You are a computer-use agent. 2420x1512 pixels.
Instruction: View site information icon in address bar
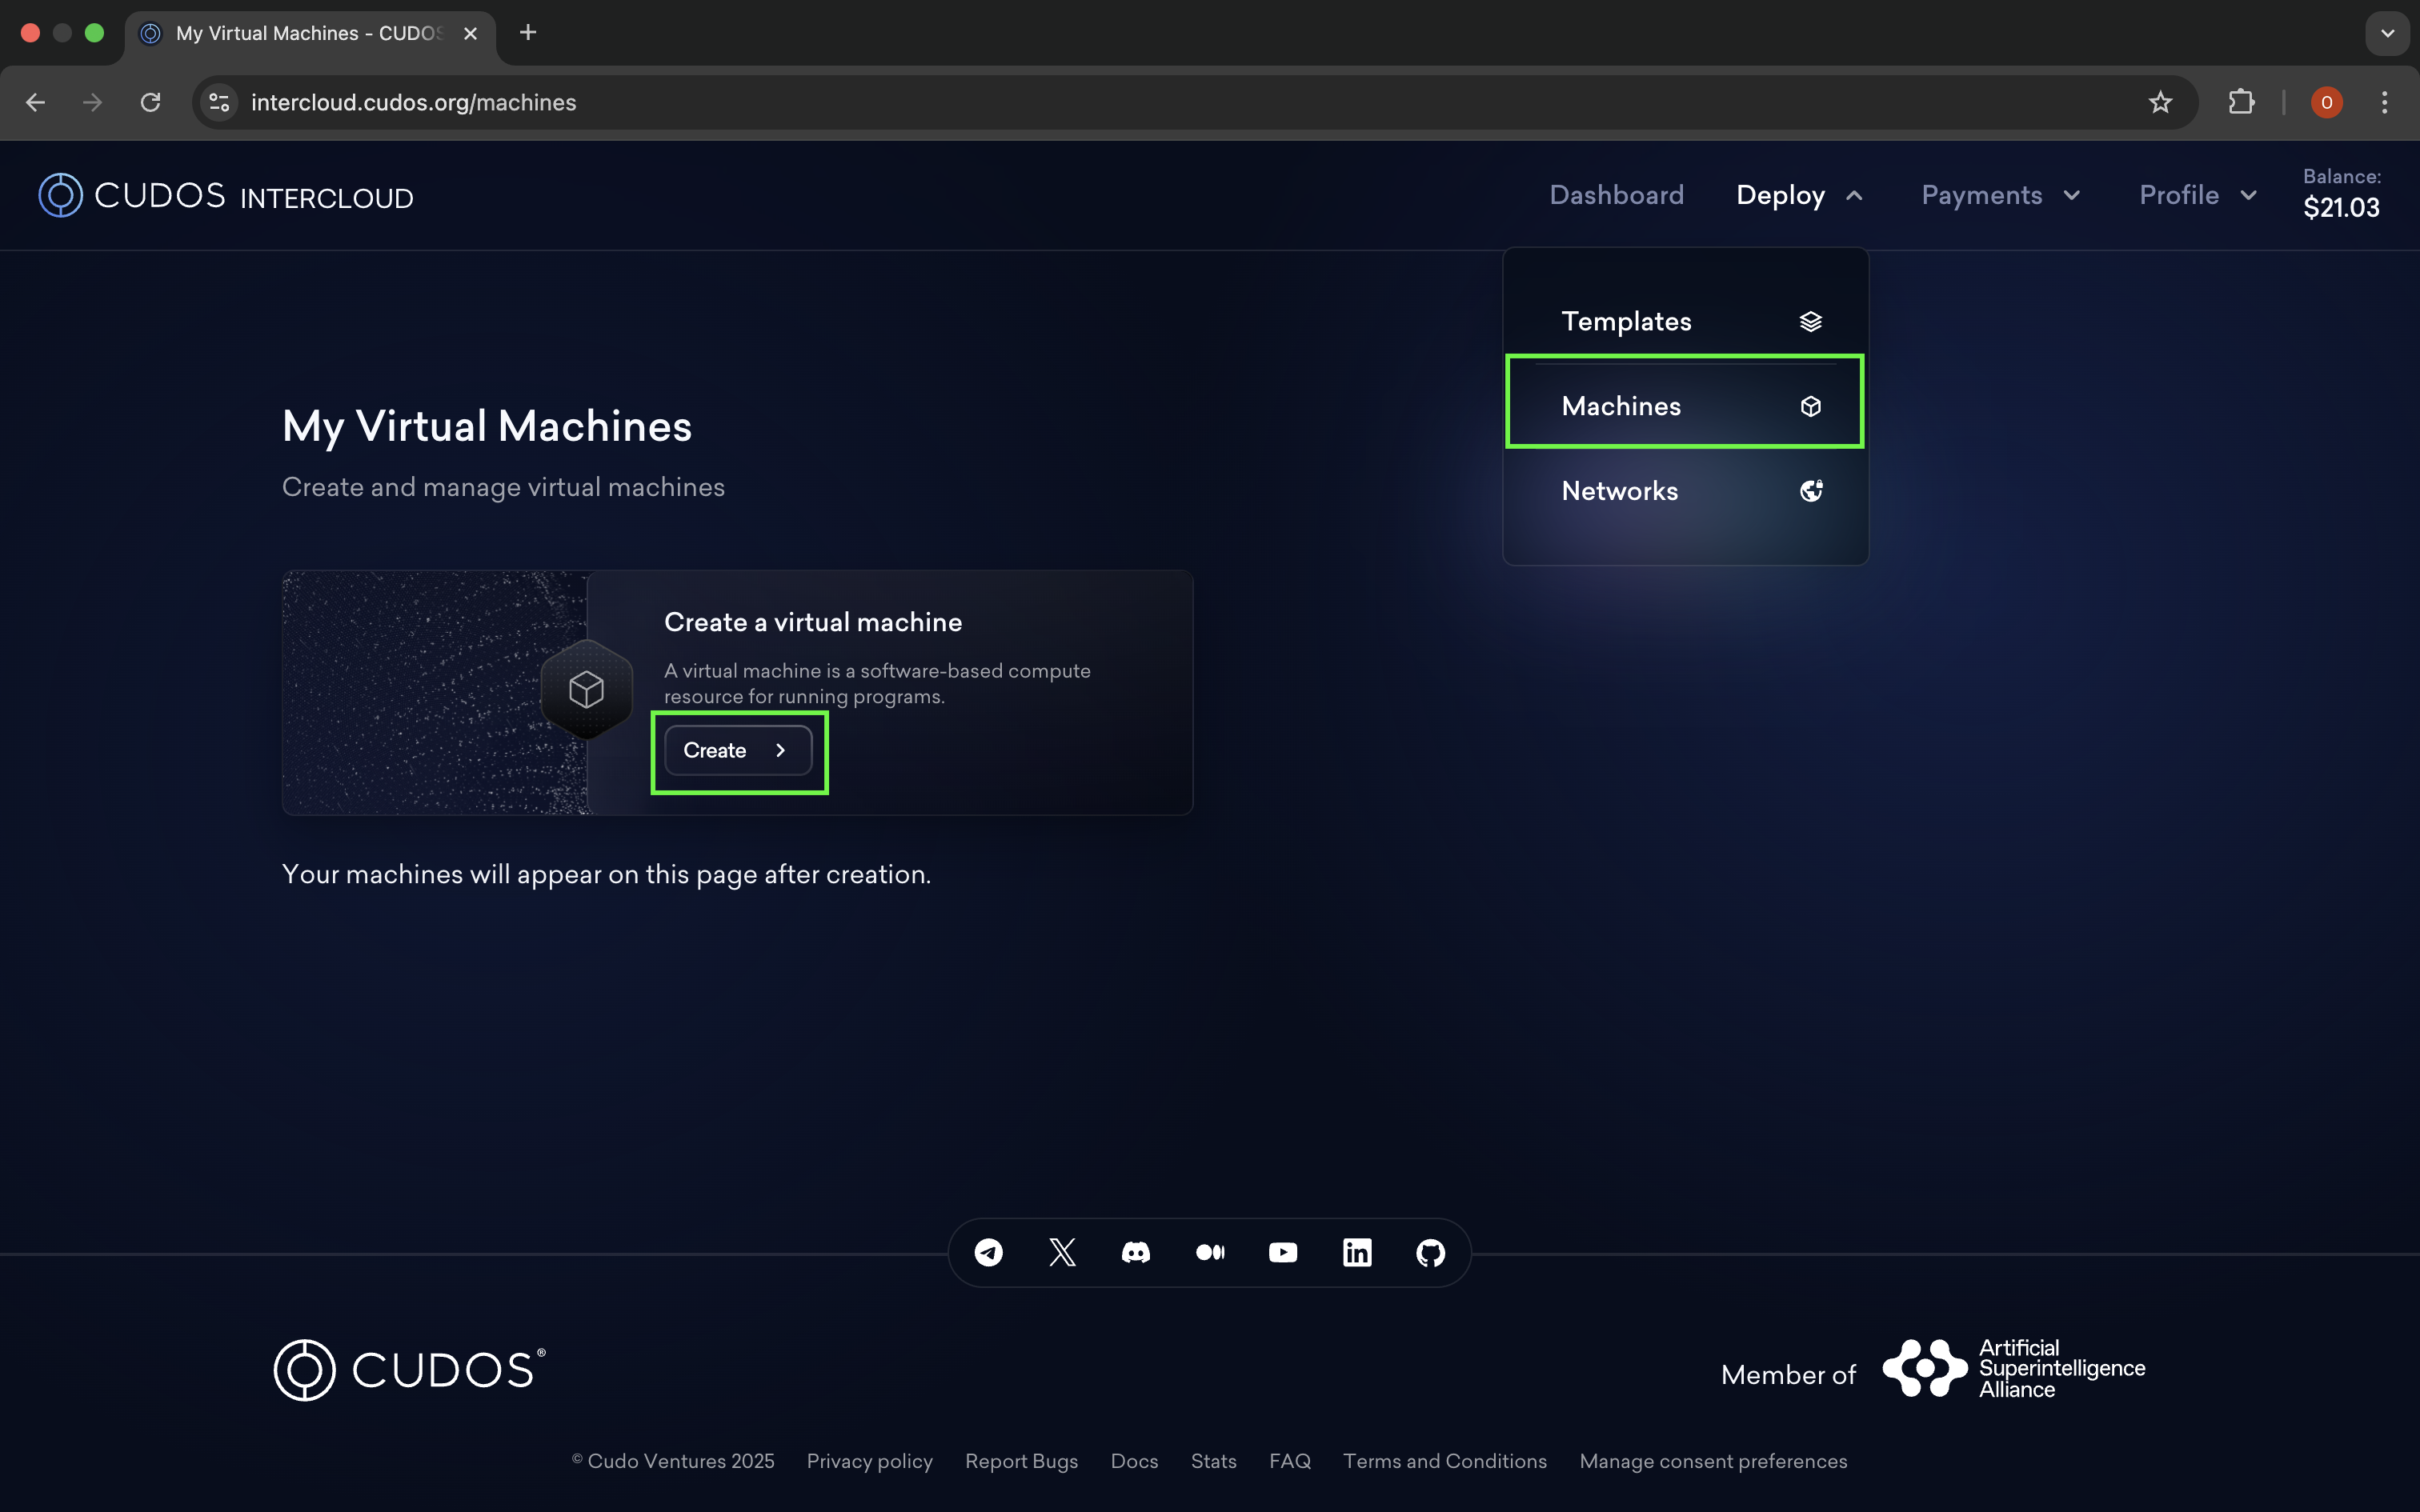click(x=219, y=102)
